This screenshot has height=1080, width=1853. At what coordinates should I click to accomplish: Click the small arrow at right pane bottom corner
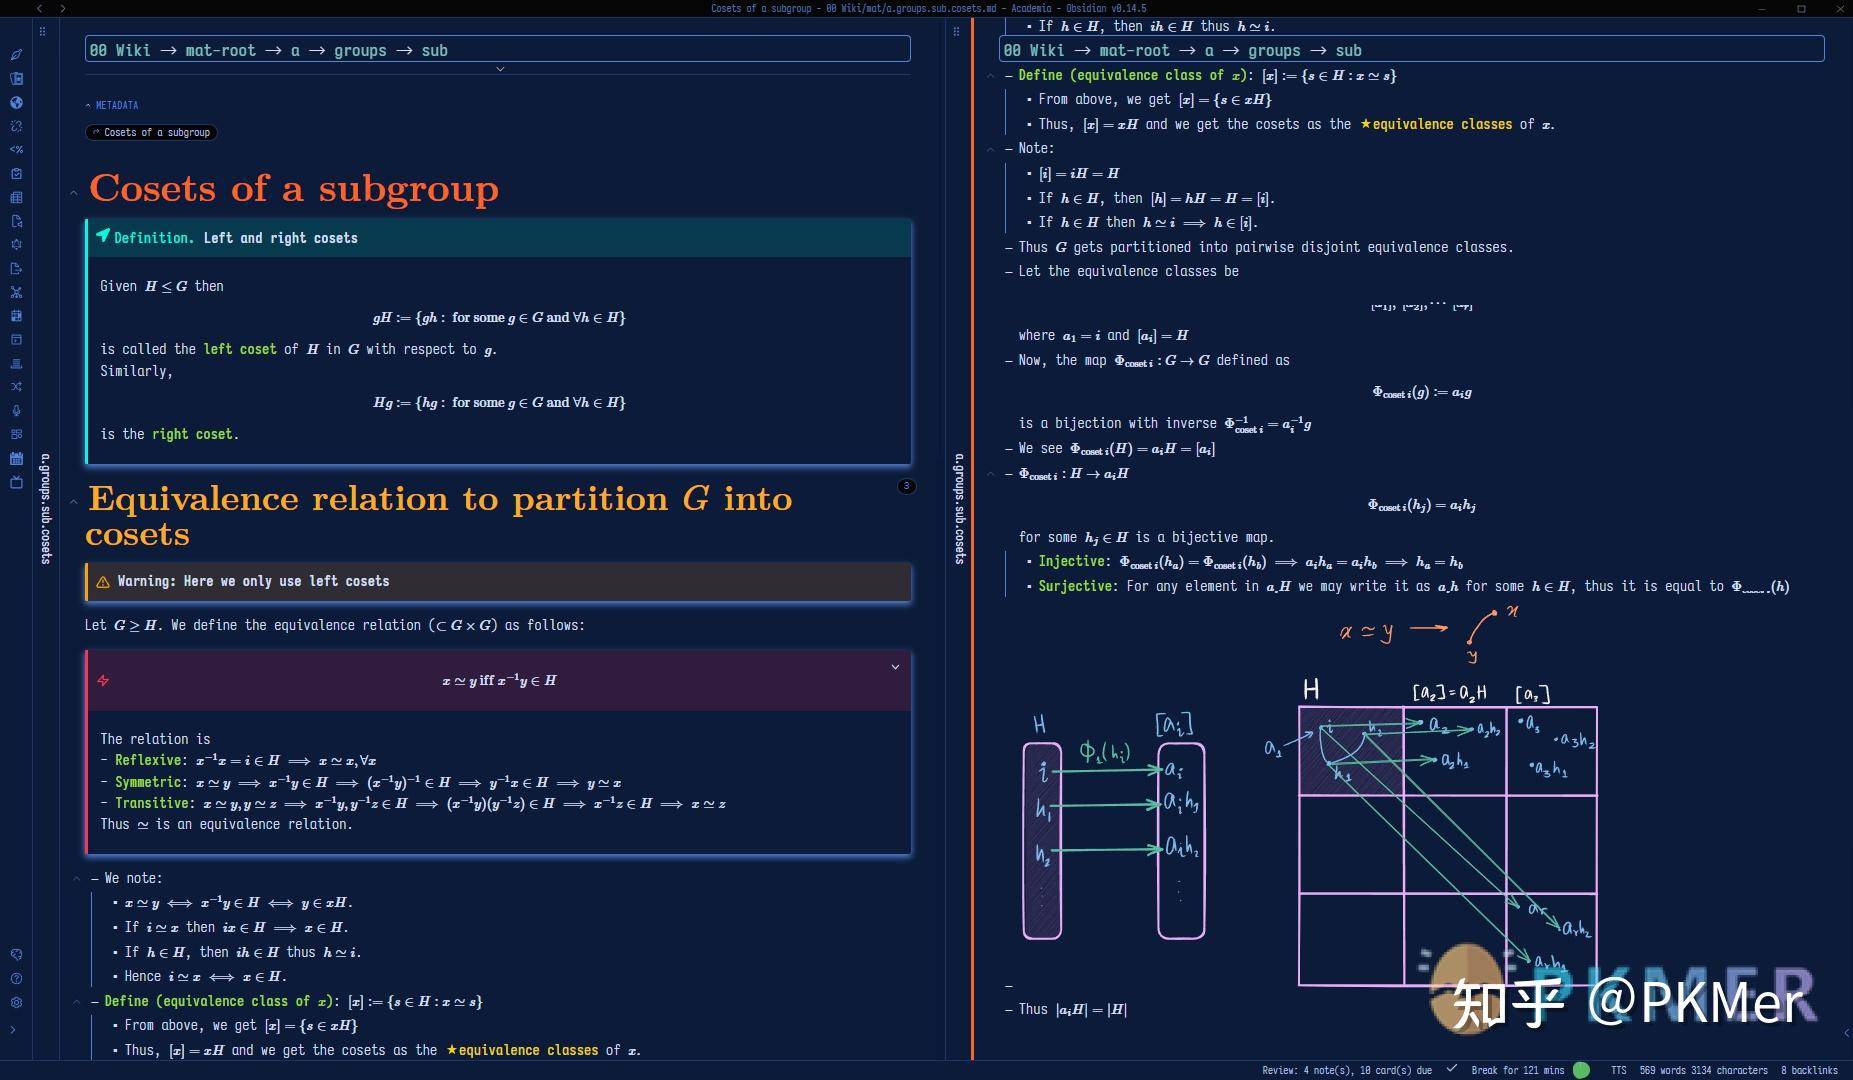tap(1846, 1033)
